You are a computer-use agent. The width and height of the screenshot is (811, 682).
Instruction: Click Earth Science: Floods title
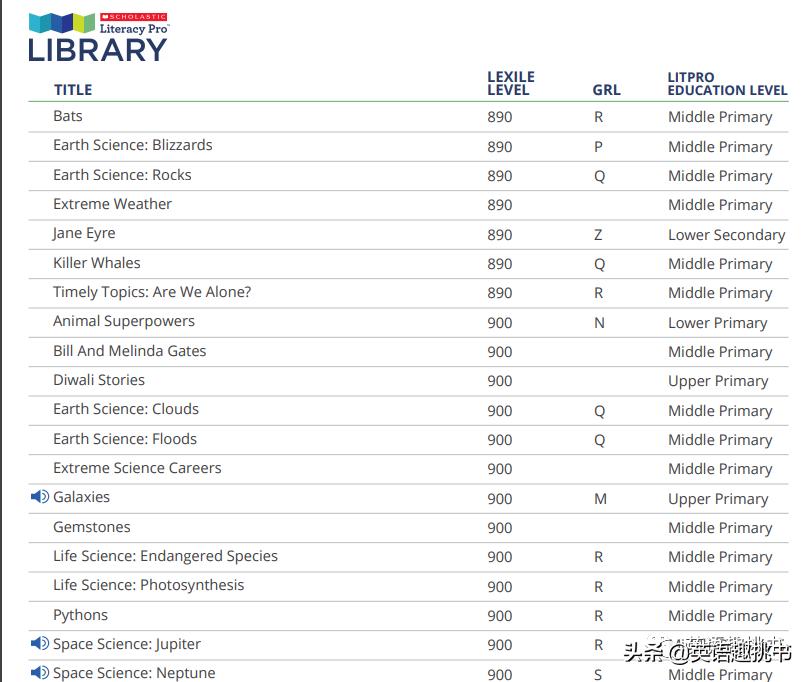[125, 439]
